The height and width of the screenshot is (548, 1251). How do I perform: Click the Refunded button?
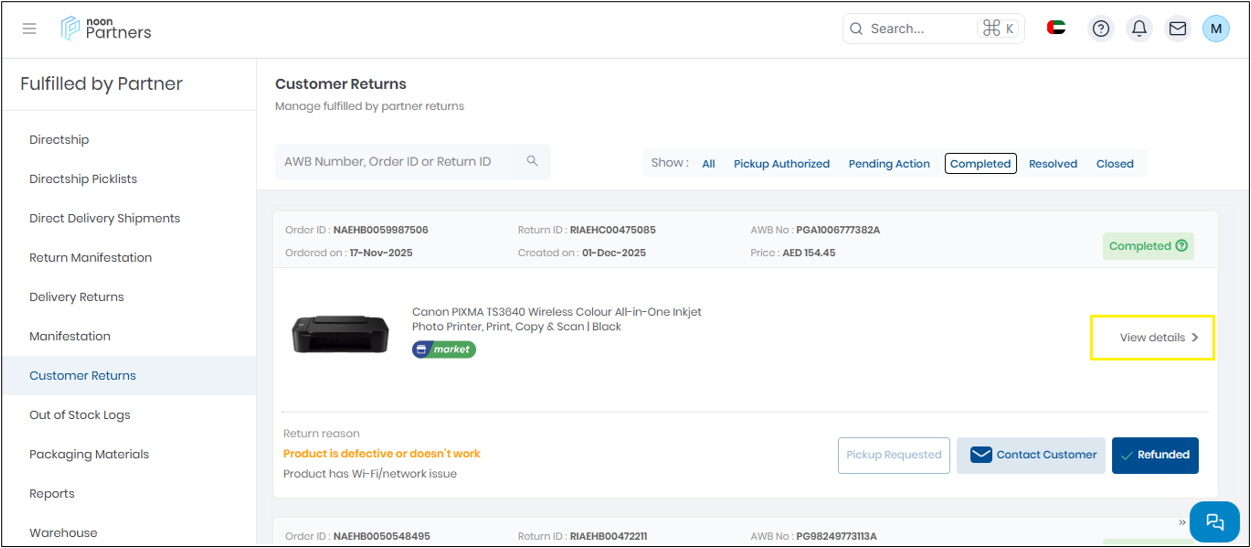(1155, 455)
